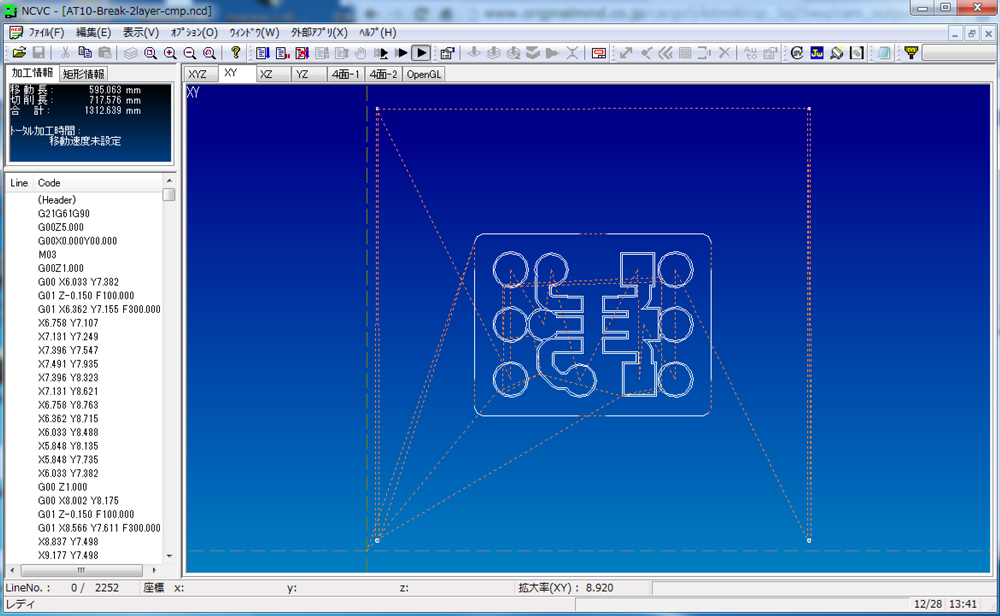Select the M03 code line
This screenshot has height=616, width=1000.
point(48,254)
